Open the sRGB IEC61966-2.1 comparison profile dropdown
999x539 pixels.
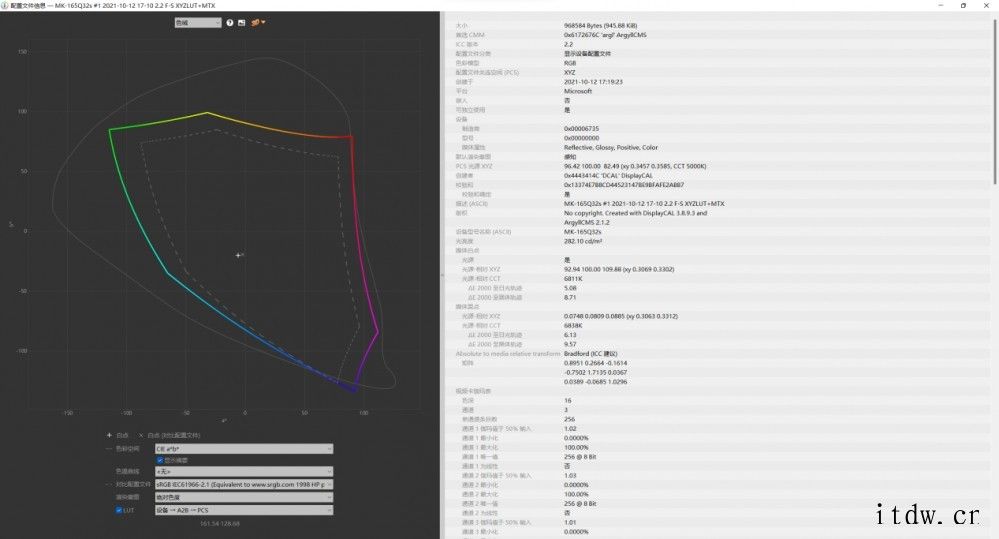pyautogui.click(x=244, y=485)
